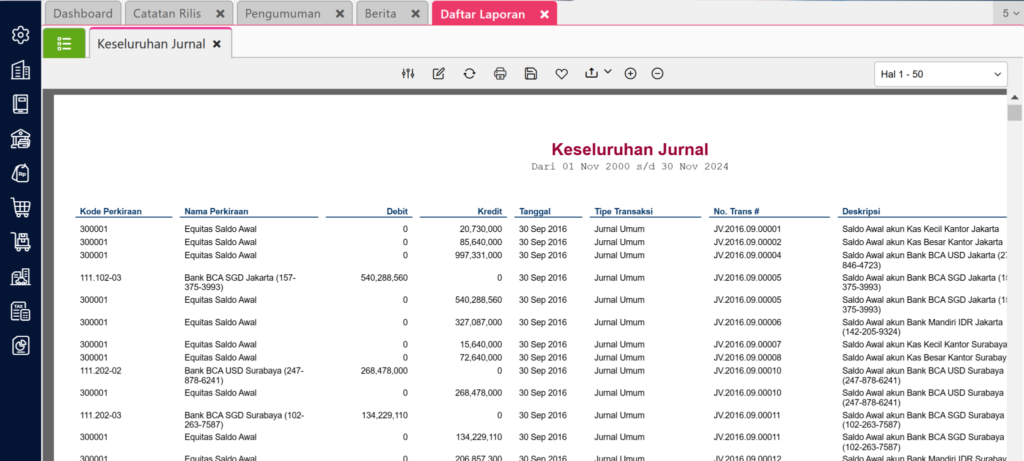Open the Company building module in sidebar
1024x461 pixels.
coord(21,70)
